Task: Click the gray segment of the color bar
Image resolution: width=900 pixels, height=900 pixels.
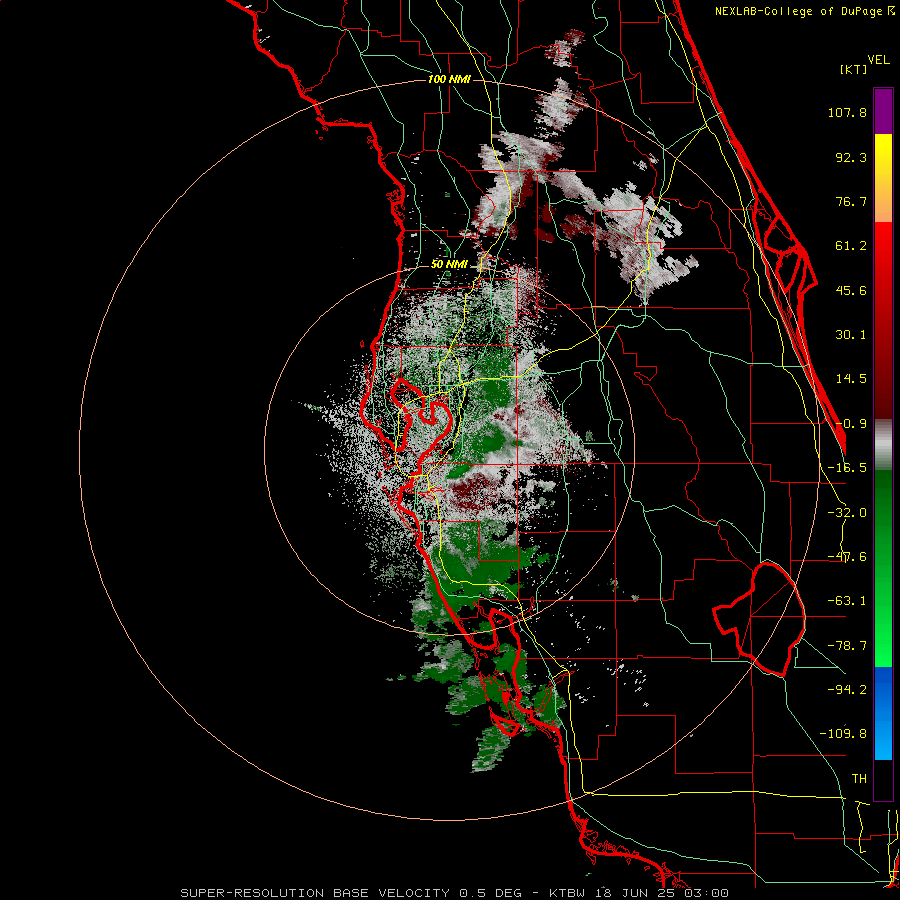Action: click(x=883, y=445)
